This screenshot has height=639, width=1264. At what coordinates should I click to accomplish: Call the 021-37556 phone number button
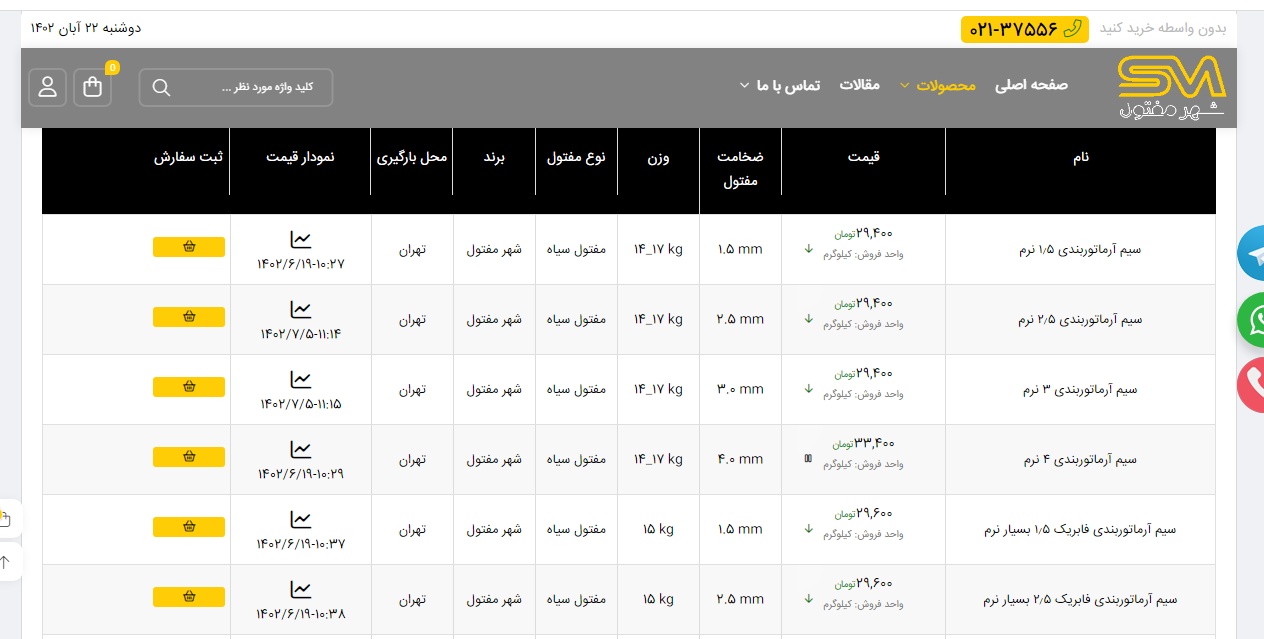click(x=1025, y=29)
